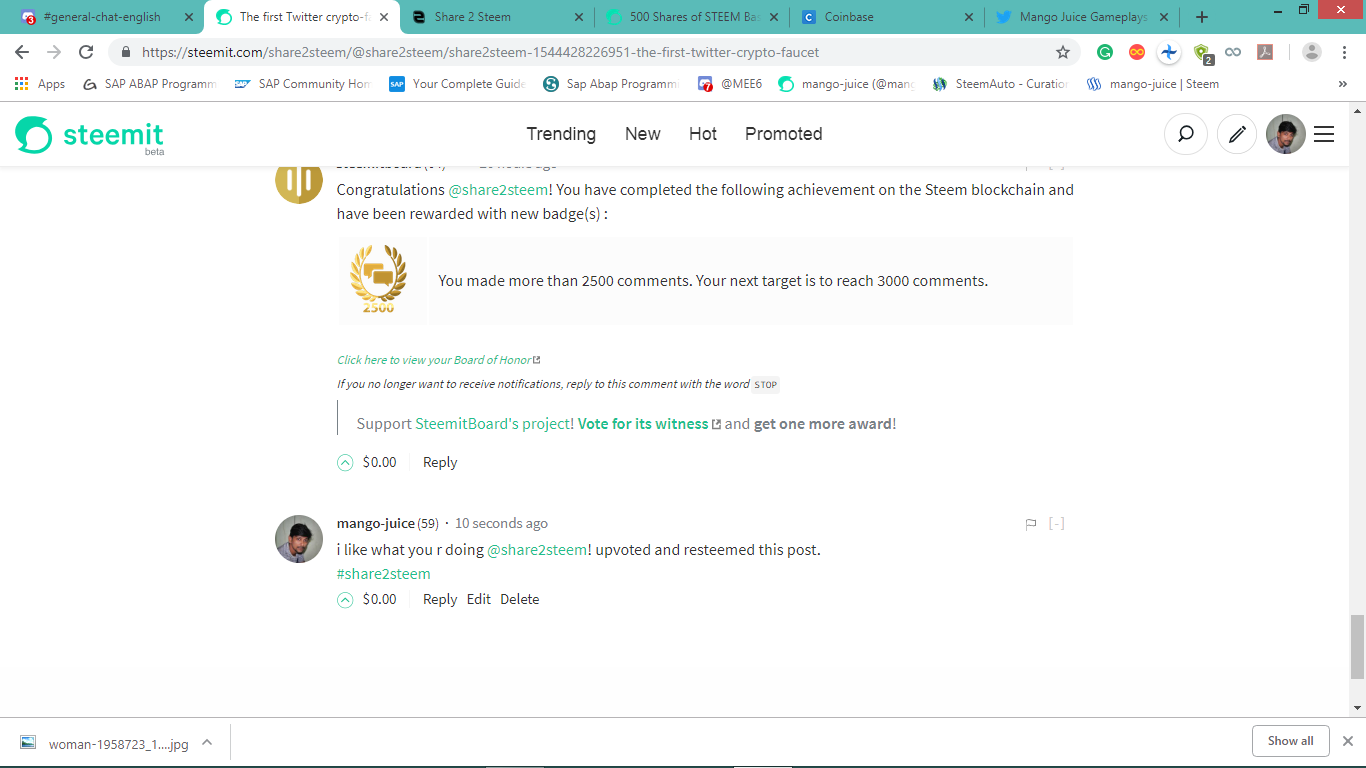Click the $0.00 payout on SteemitBoard comment

click(379, 462)
